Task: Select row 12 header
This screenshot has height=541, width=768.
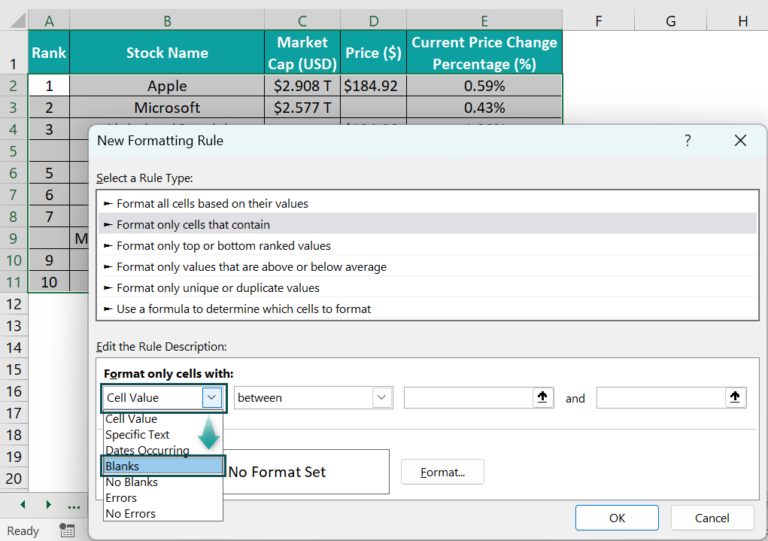Action: [x=13, y=304]
